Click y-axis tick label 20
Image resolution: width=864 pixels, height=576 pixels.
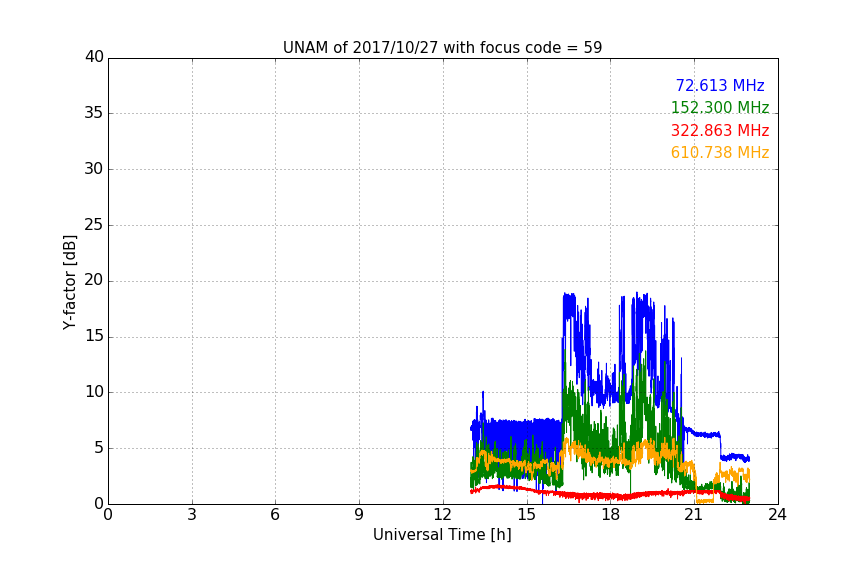[94, 280]
